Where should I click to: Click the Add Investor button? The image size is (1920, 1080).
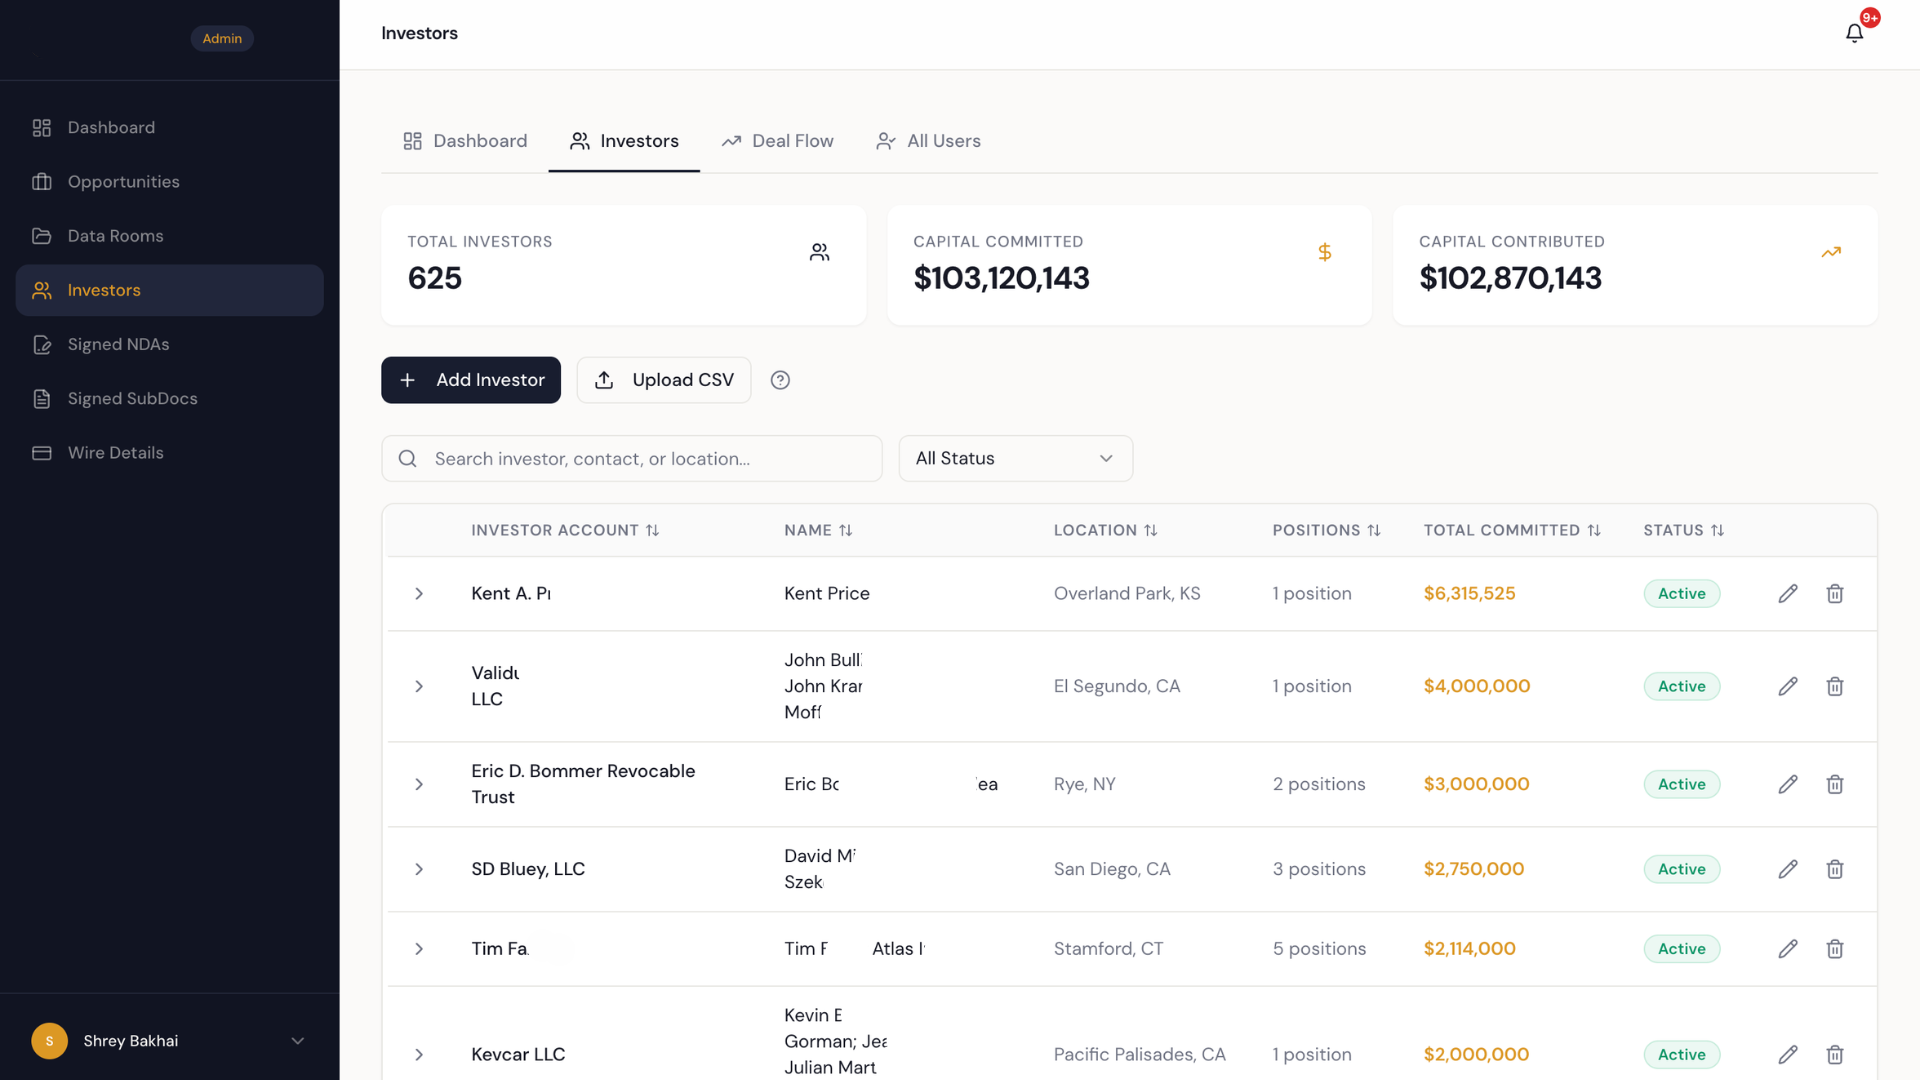pos(470,380)
